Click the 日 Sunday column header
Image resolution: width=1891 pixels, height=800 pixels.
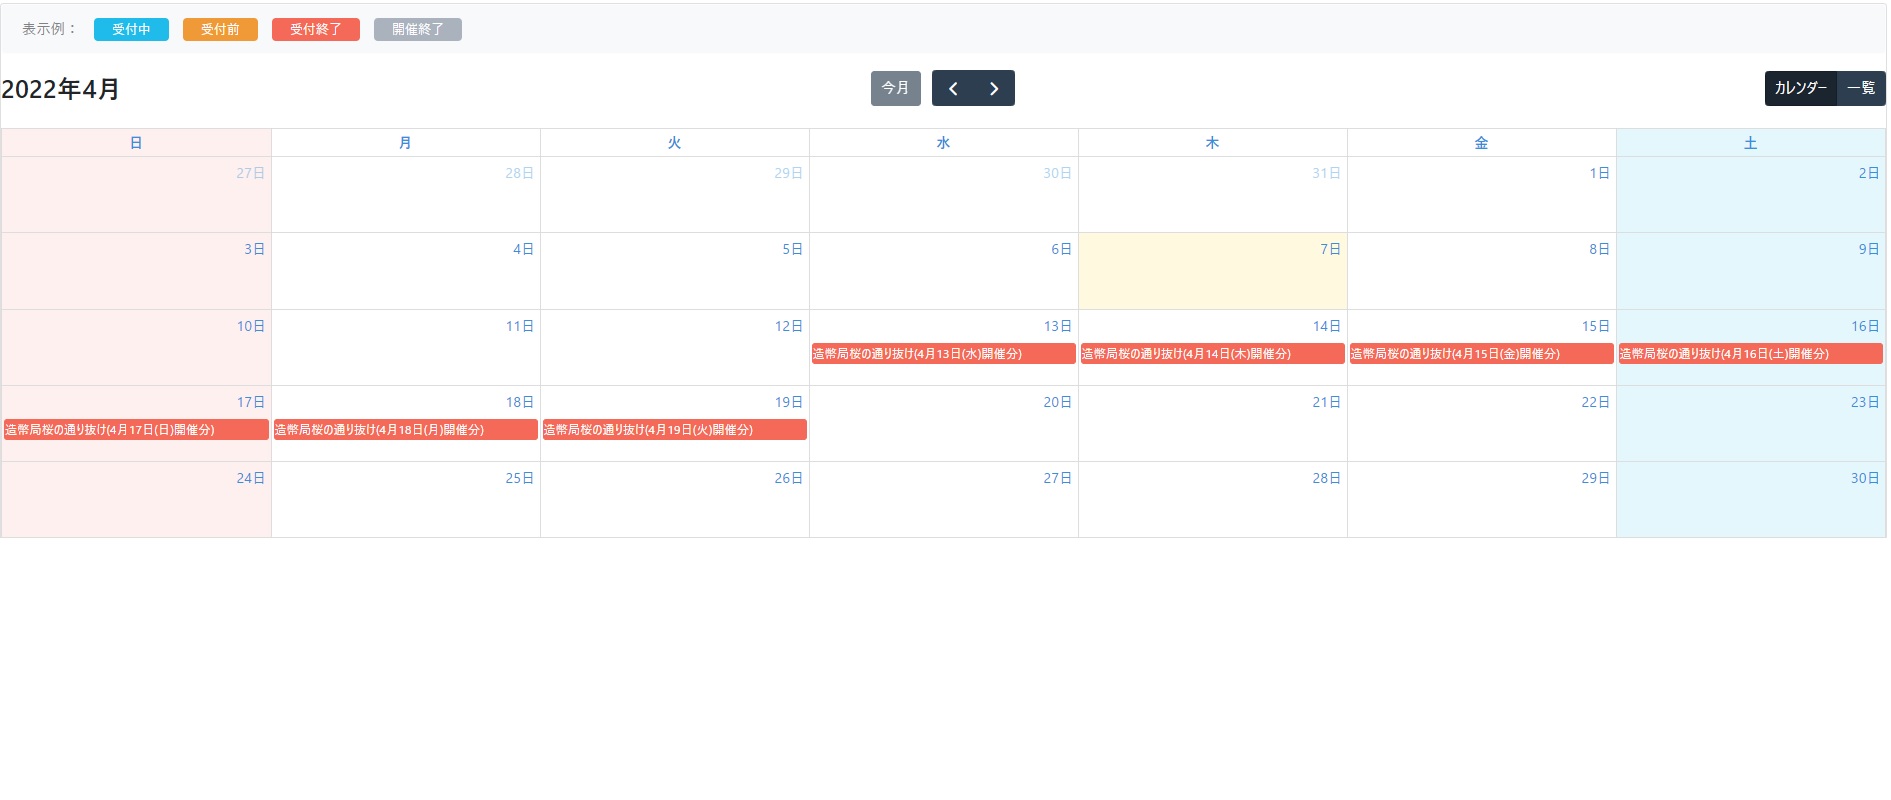click(x=136, y=143)
